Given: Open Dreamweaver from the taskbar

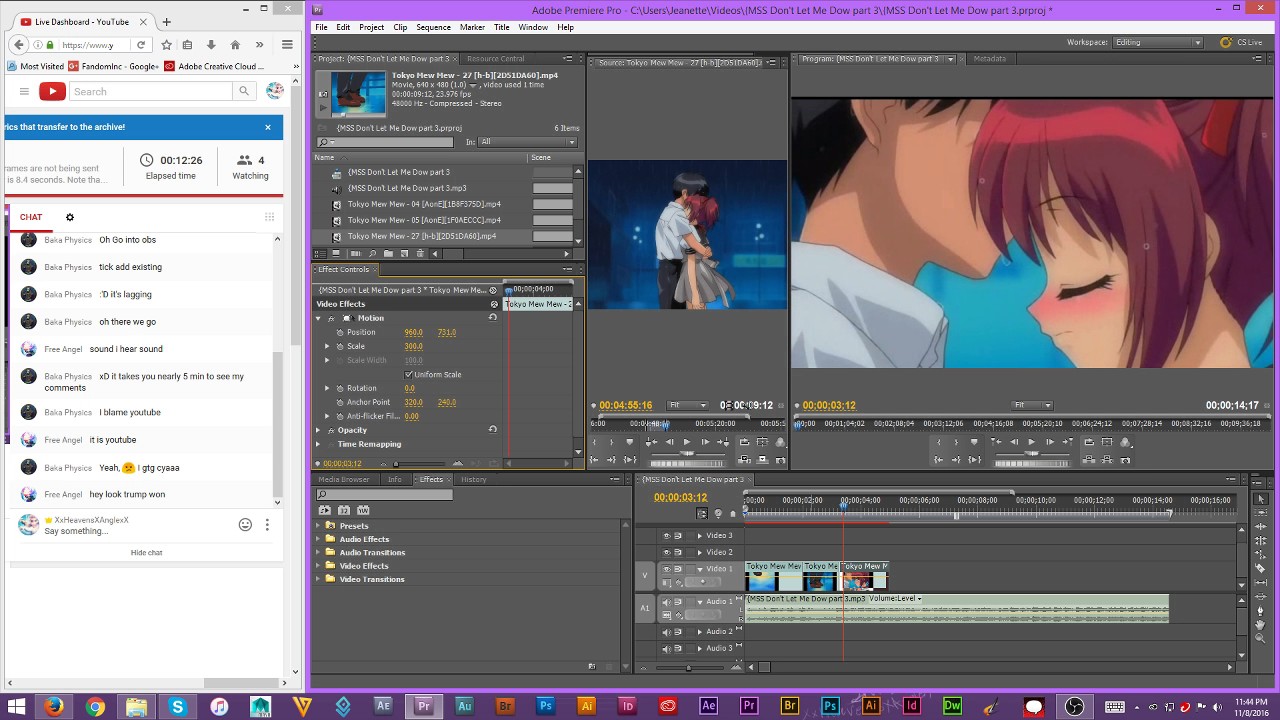Looking at the screenshot, I should (x=952, y=706).
